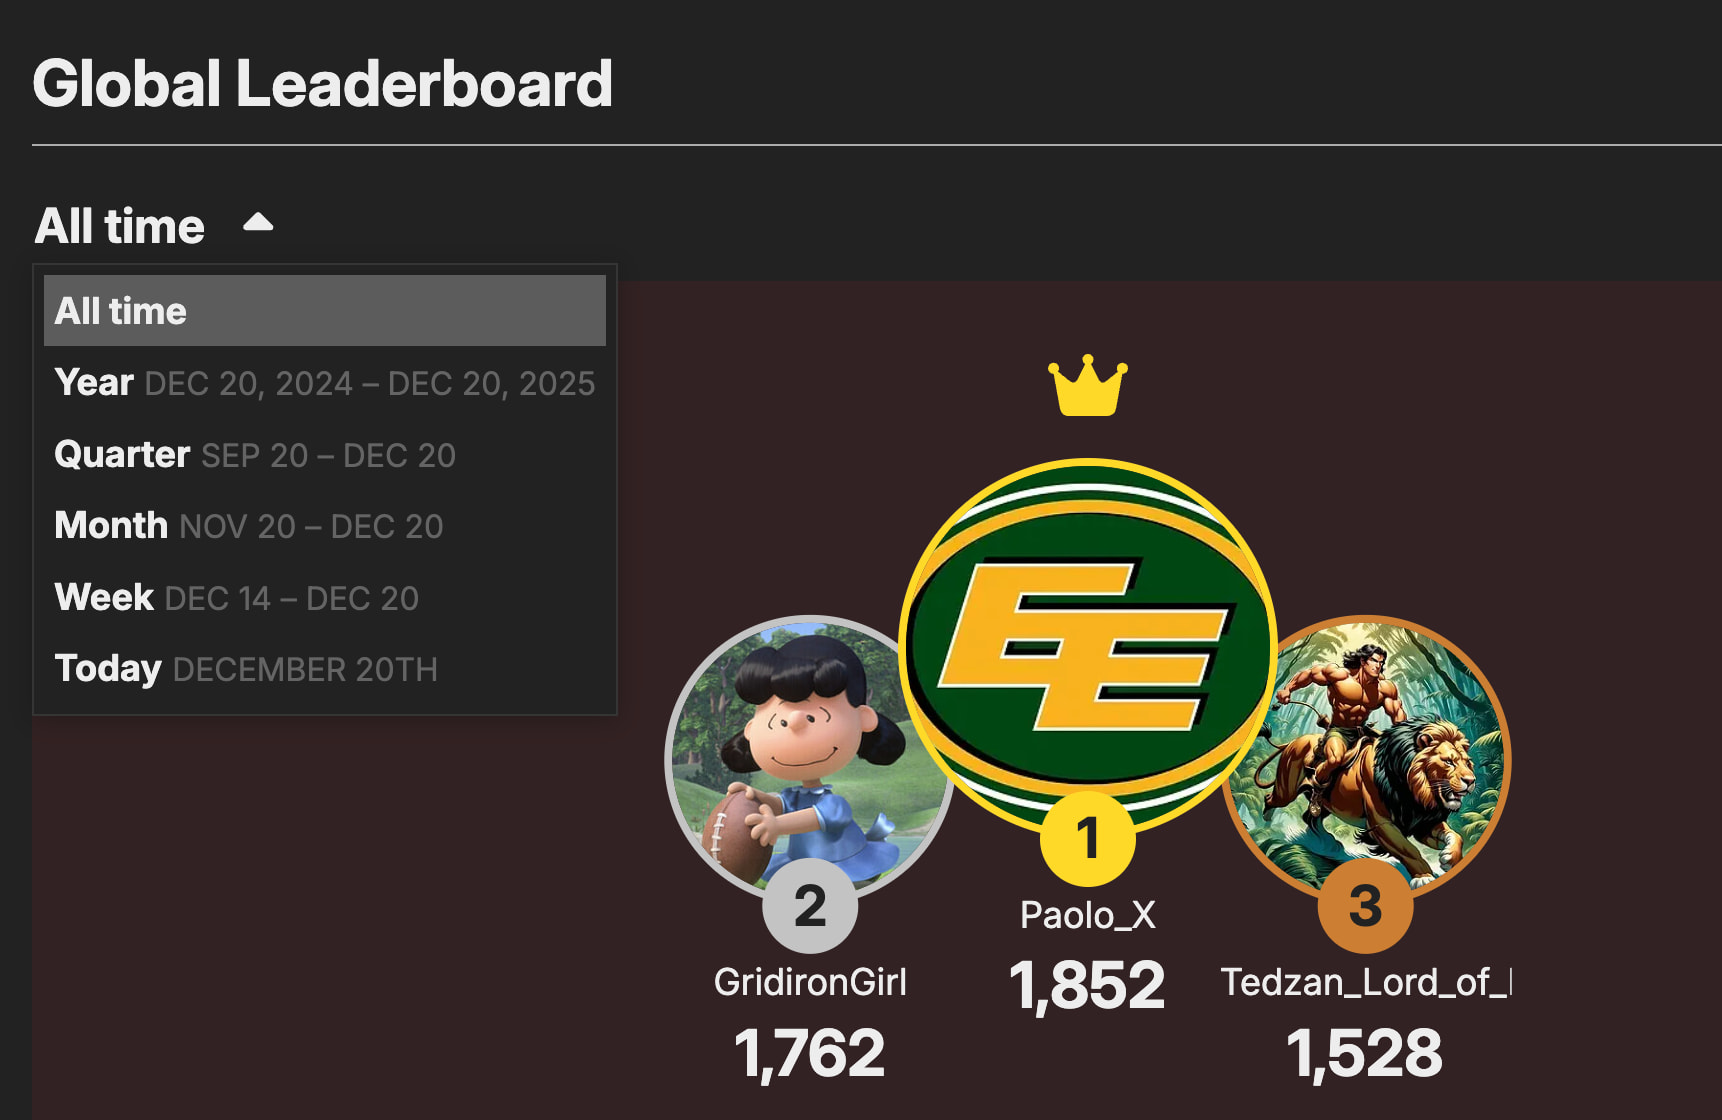Click Paolo_X's 1,852 score
This screenshot has height=1120, width=1722.
(1087, 985)
